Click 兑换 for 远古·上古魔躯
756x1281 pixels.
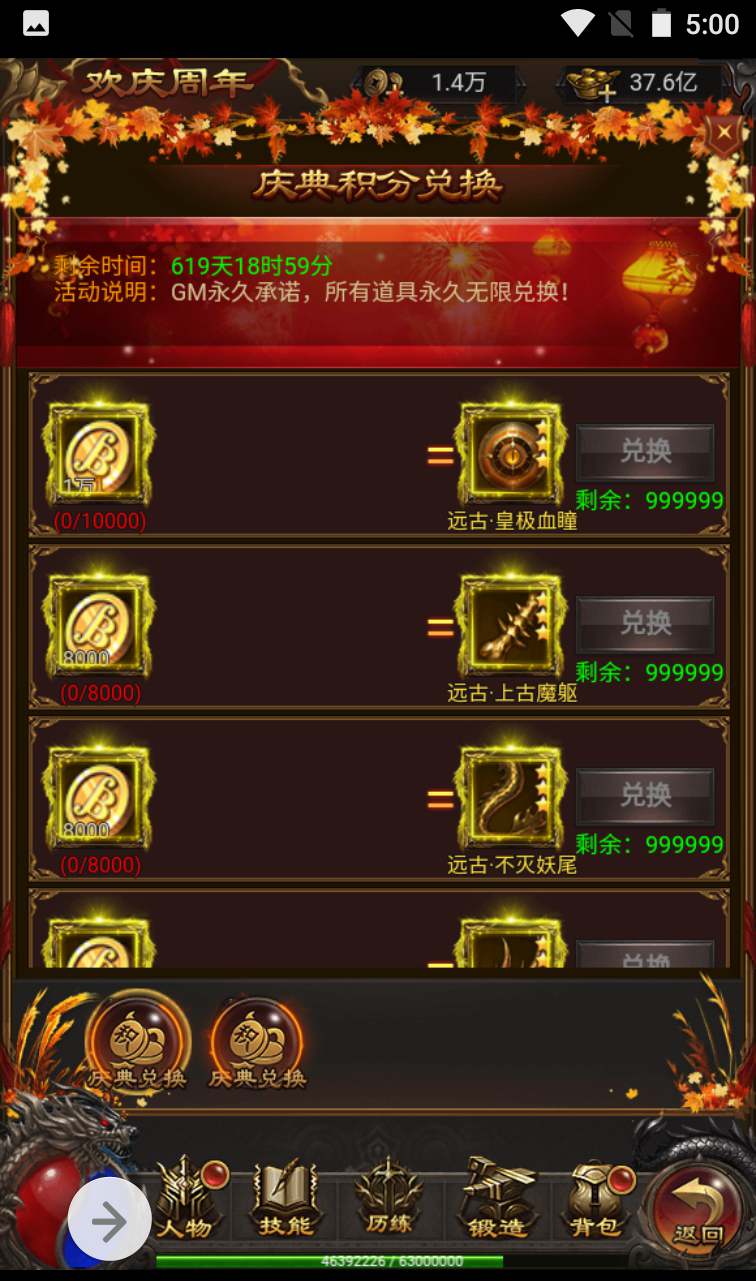click(645, 624)
